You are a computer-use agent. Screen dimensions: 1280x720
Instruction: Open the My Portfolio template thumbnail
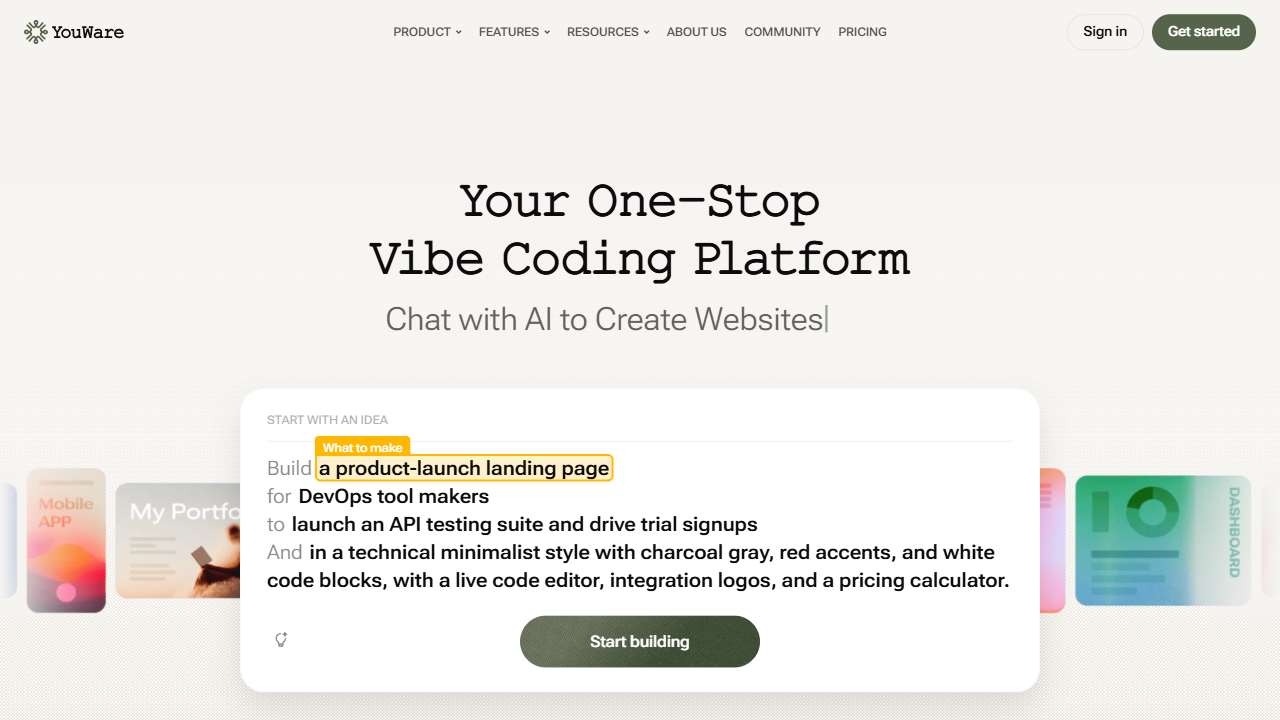click(x=178, y=541)
